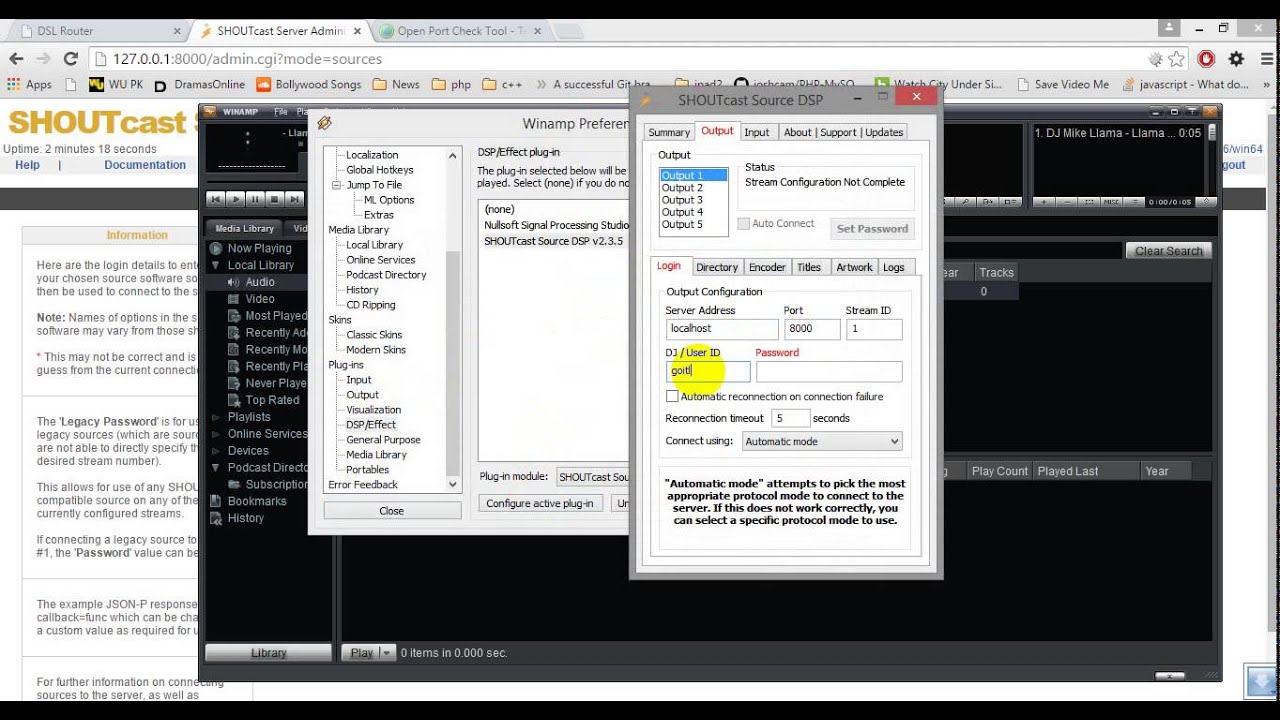
Task: Switch to Directory tab
Action: coord(717,267)
